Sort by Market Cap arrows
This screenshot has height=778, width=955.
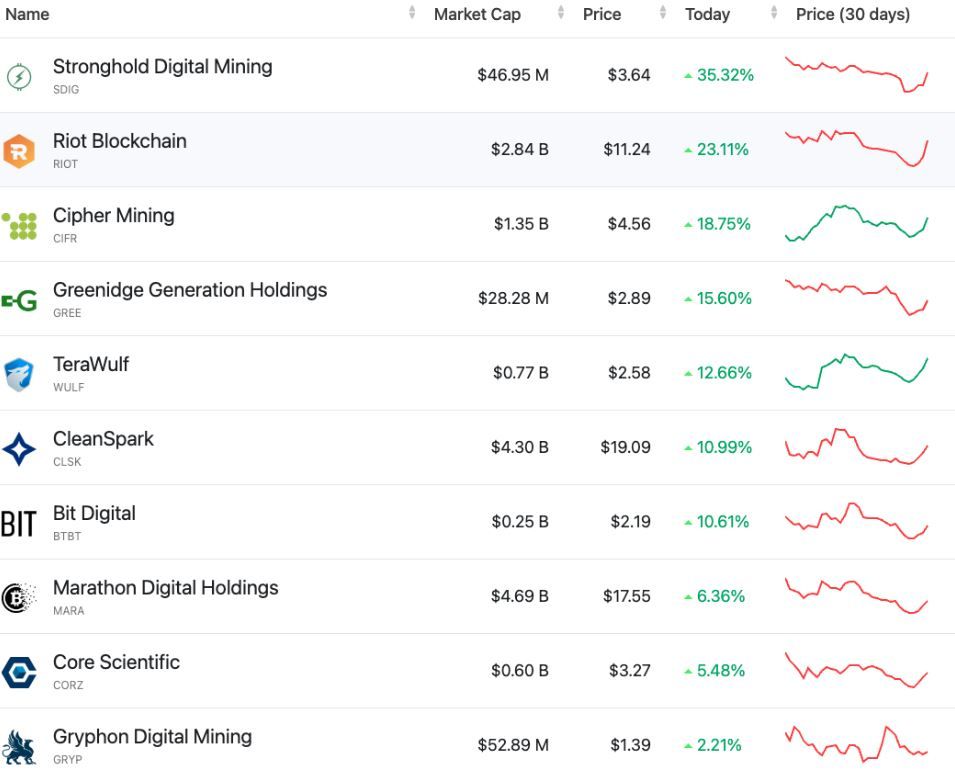tap(561, 12)
